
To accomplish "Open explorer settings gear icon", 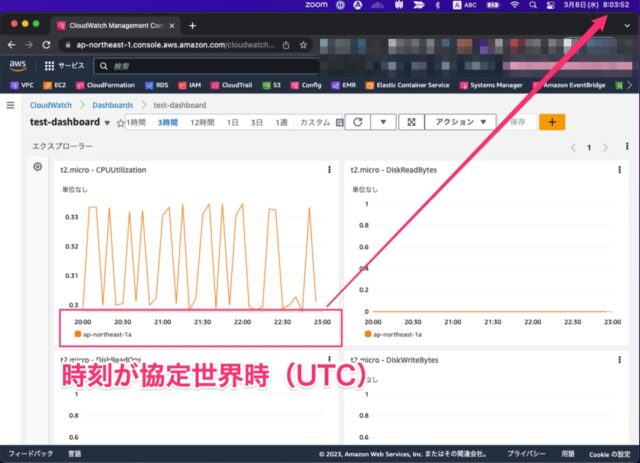I will [38, 167].
